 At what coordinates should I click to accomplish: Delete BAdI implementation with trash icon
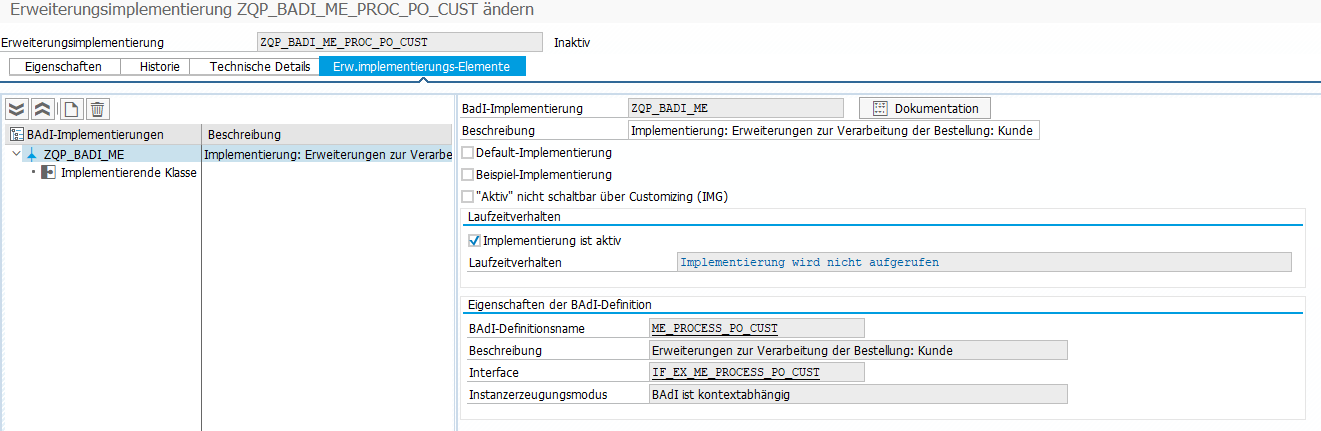(x=97, y=109)
